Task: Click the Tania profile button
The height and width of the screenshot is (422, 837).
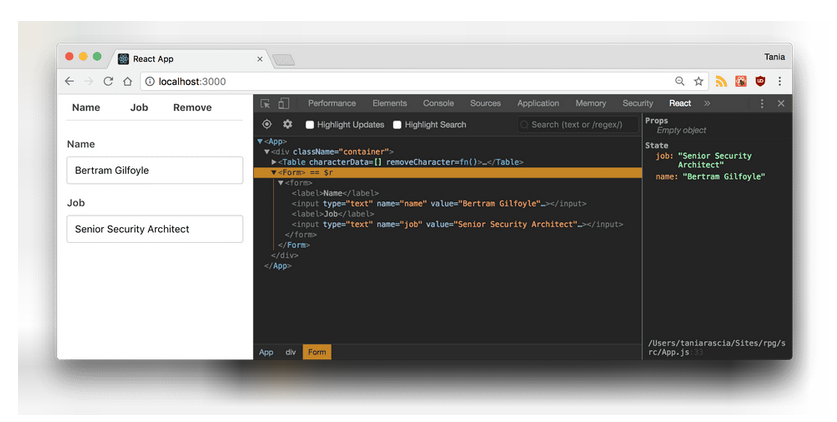Action: pyautogui.click(x=774, y=57)
